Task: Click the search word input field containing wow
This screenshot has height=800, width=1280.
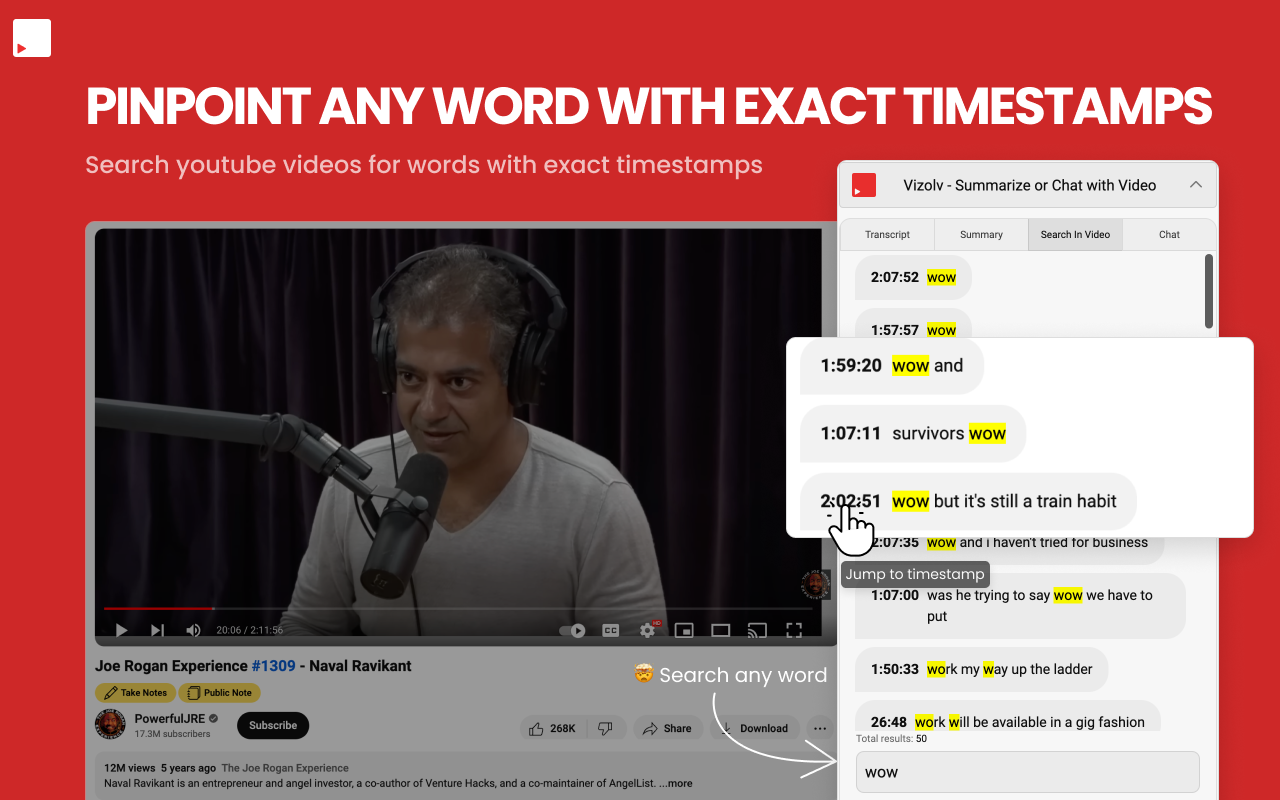Action: 1027,772
